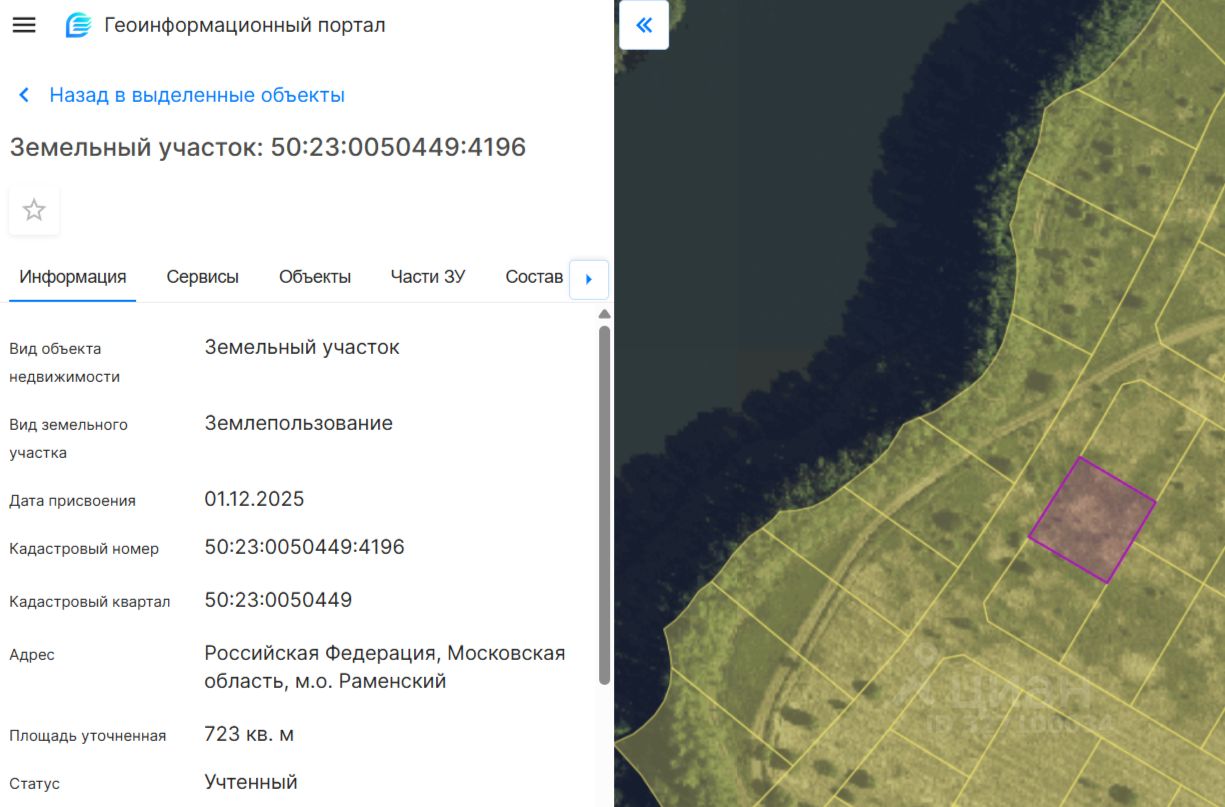Screen dimensions: 1225x807
Task: Click the cadastral number value '50:23:0050449:4196'
Action: pos(305,547)
